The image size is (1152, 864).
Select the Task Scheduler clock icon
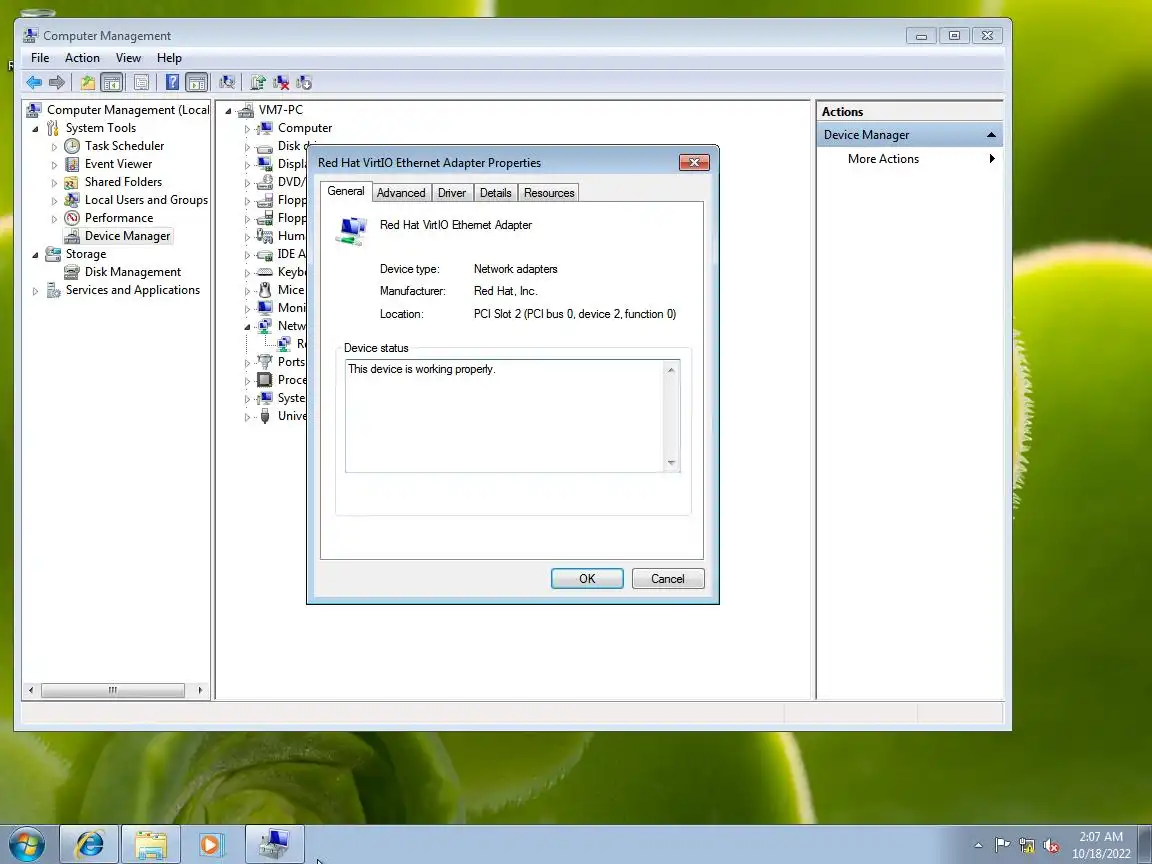[72, 145]
